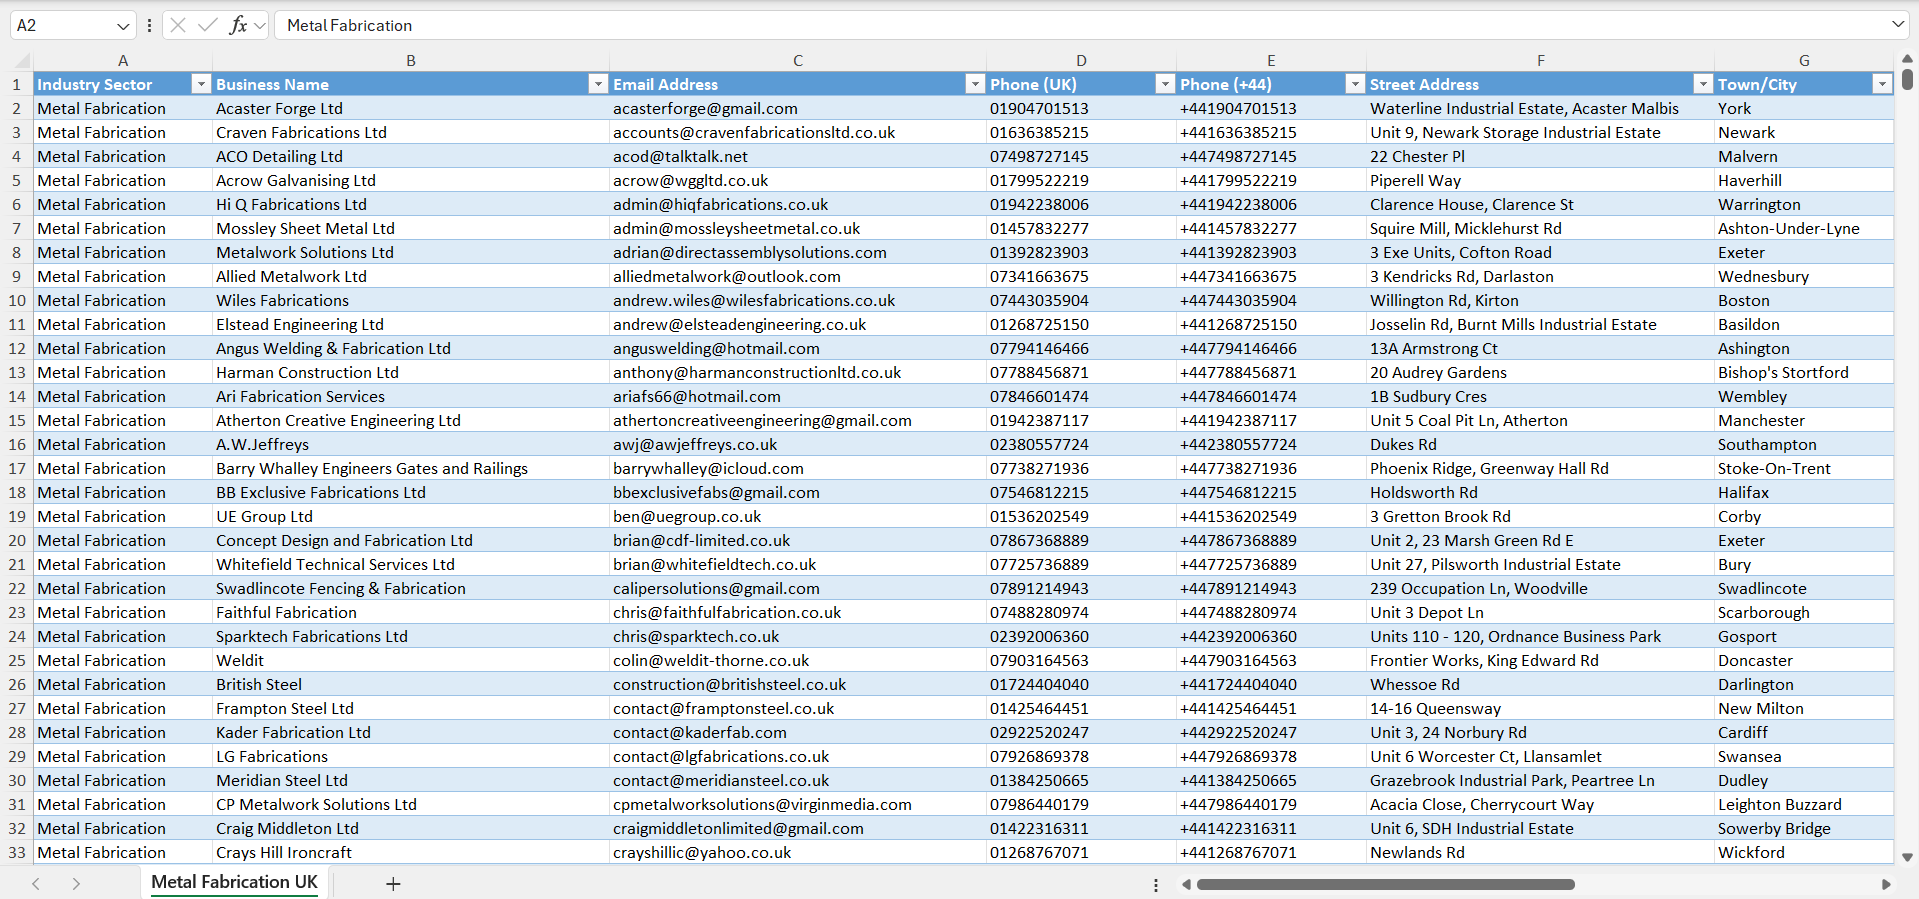Open the Industry Sector filter dropdown

pos(200,84)
